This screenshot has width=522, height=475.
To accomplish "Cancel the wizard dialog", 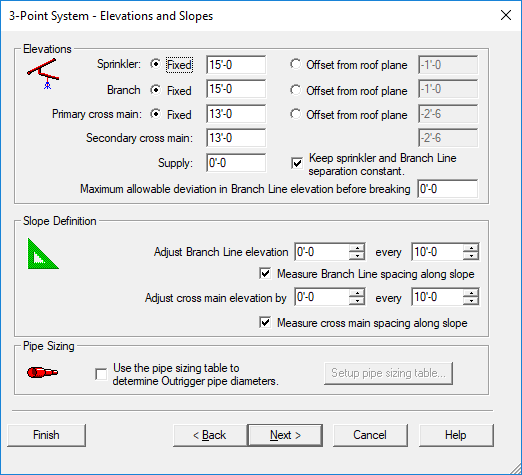I will (x=370, y=435).
